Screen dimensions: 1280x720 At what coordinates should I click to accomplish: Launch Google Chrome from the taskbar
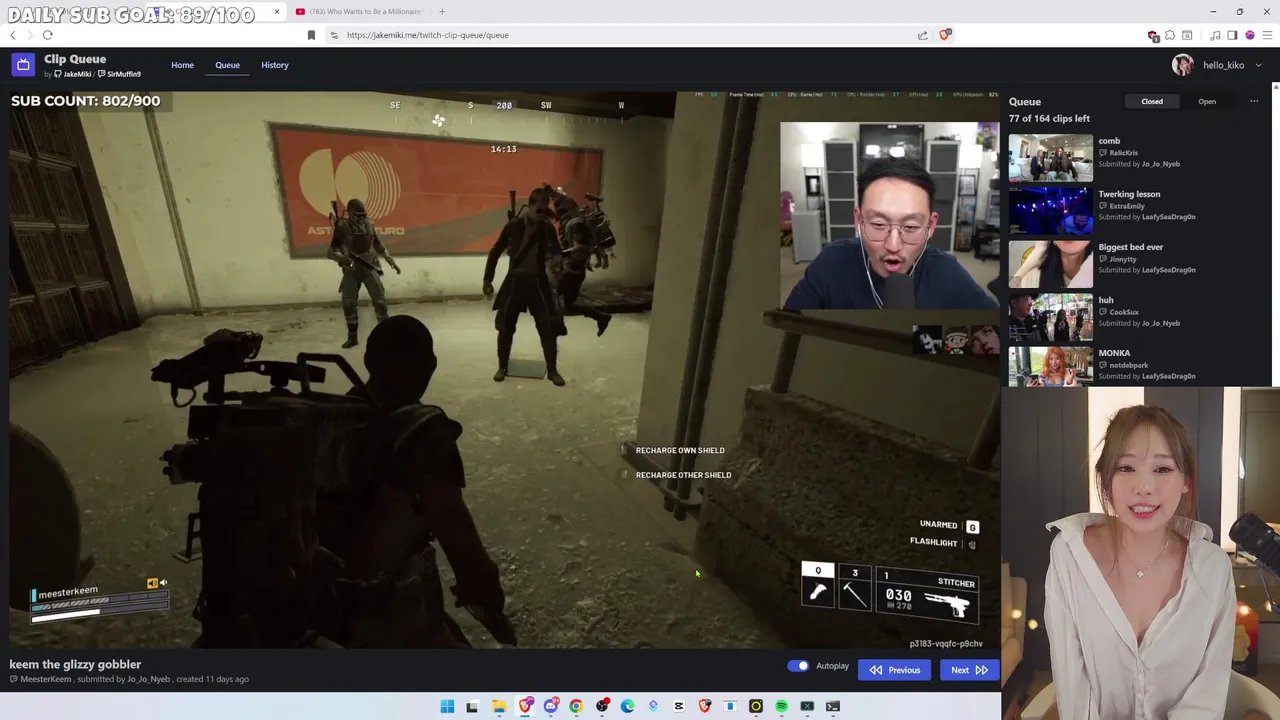tap(576, 706)
